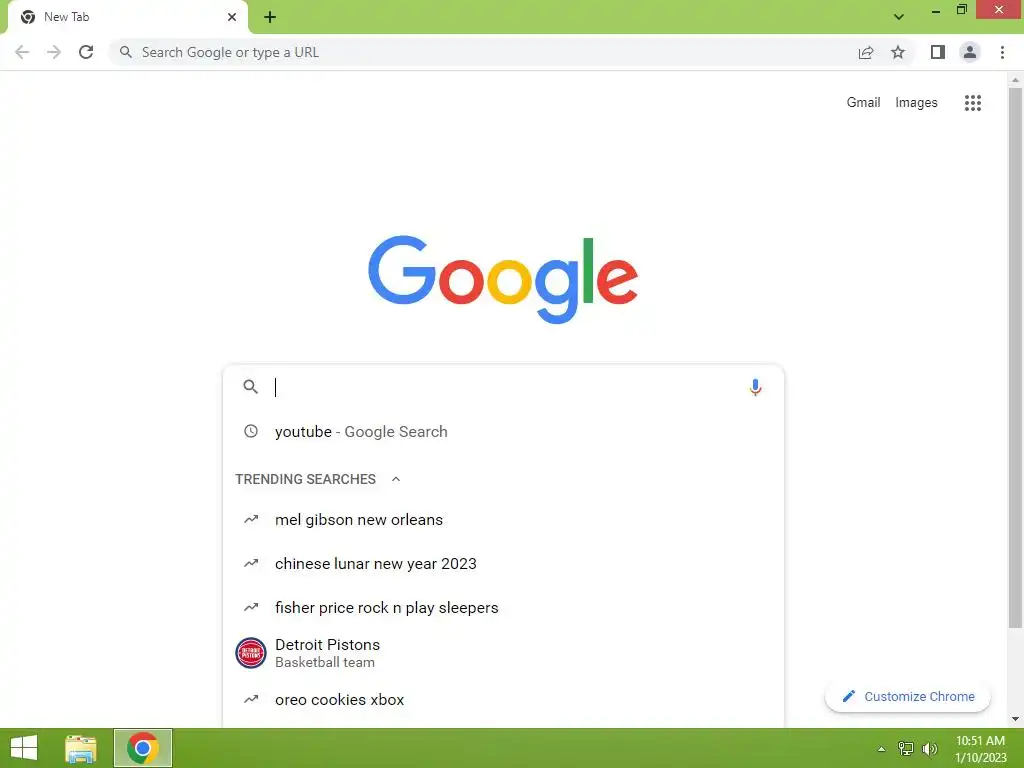1024x768 pixels.
Task: Focus the Google search text field
Action: 506,387
